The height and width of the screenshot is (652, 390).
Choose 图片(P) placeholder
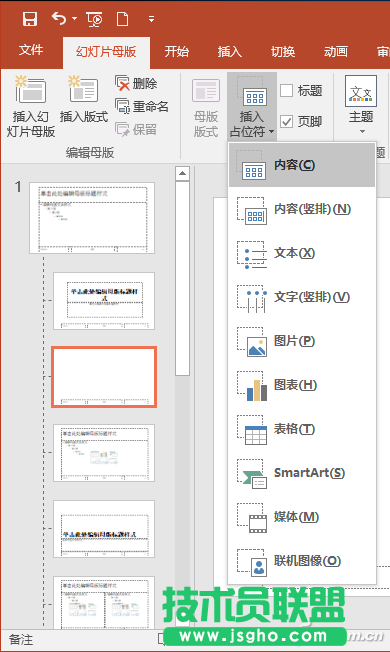point(302,341)
